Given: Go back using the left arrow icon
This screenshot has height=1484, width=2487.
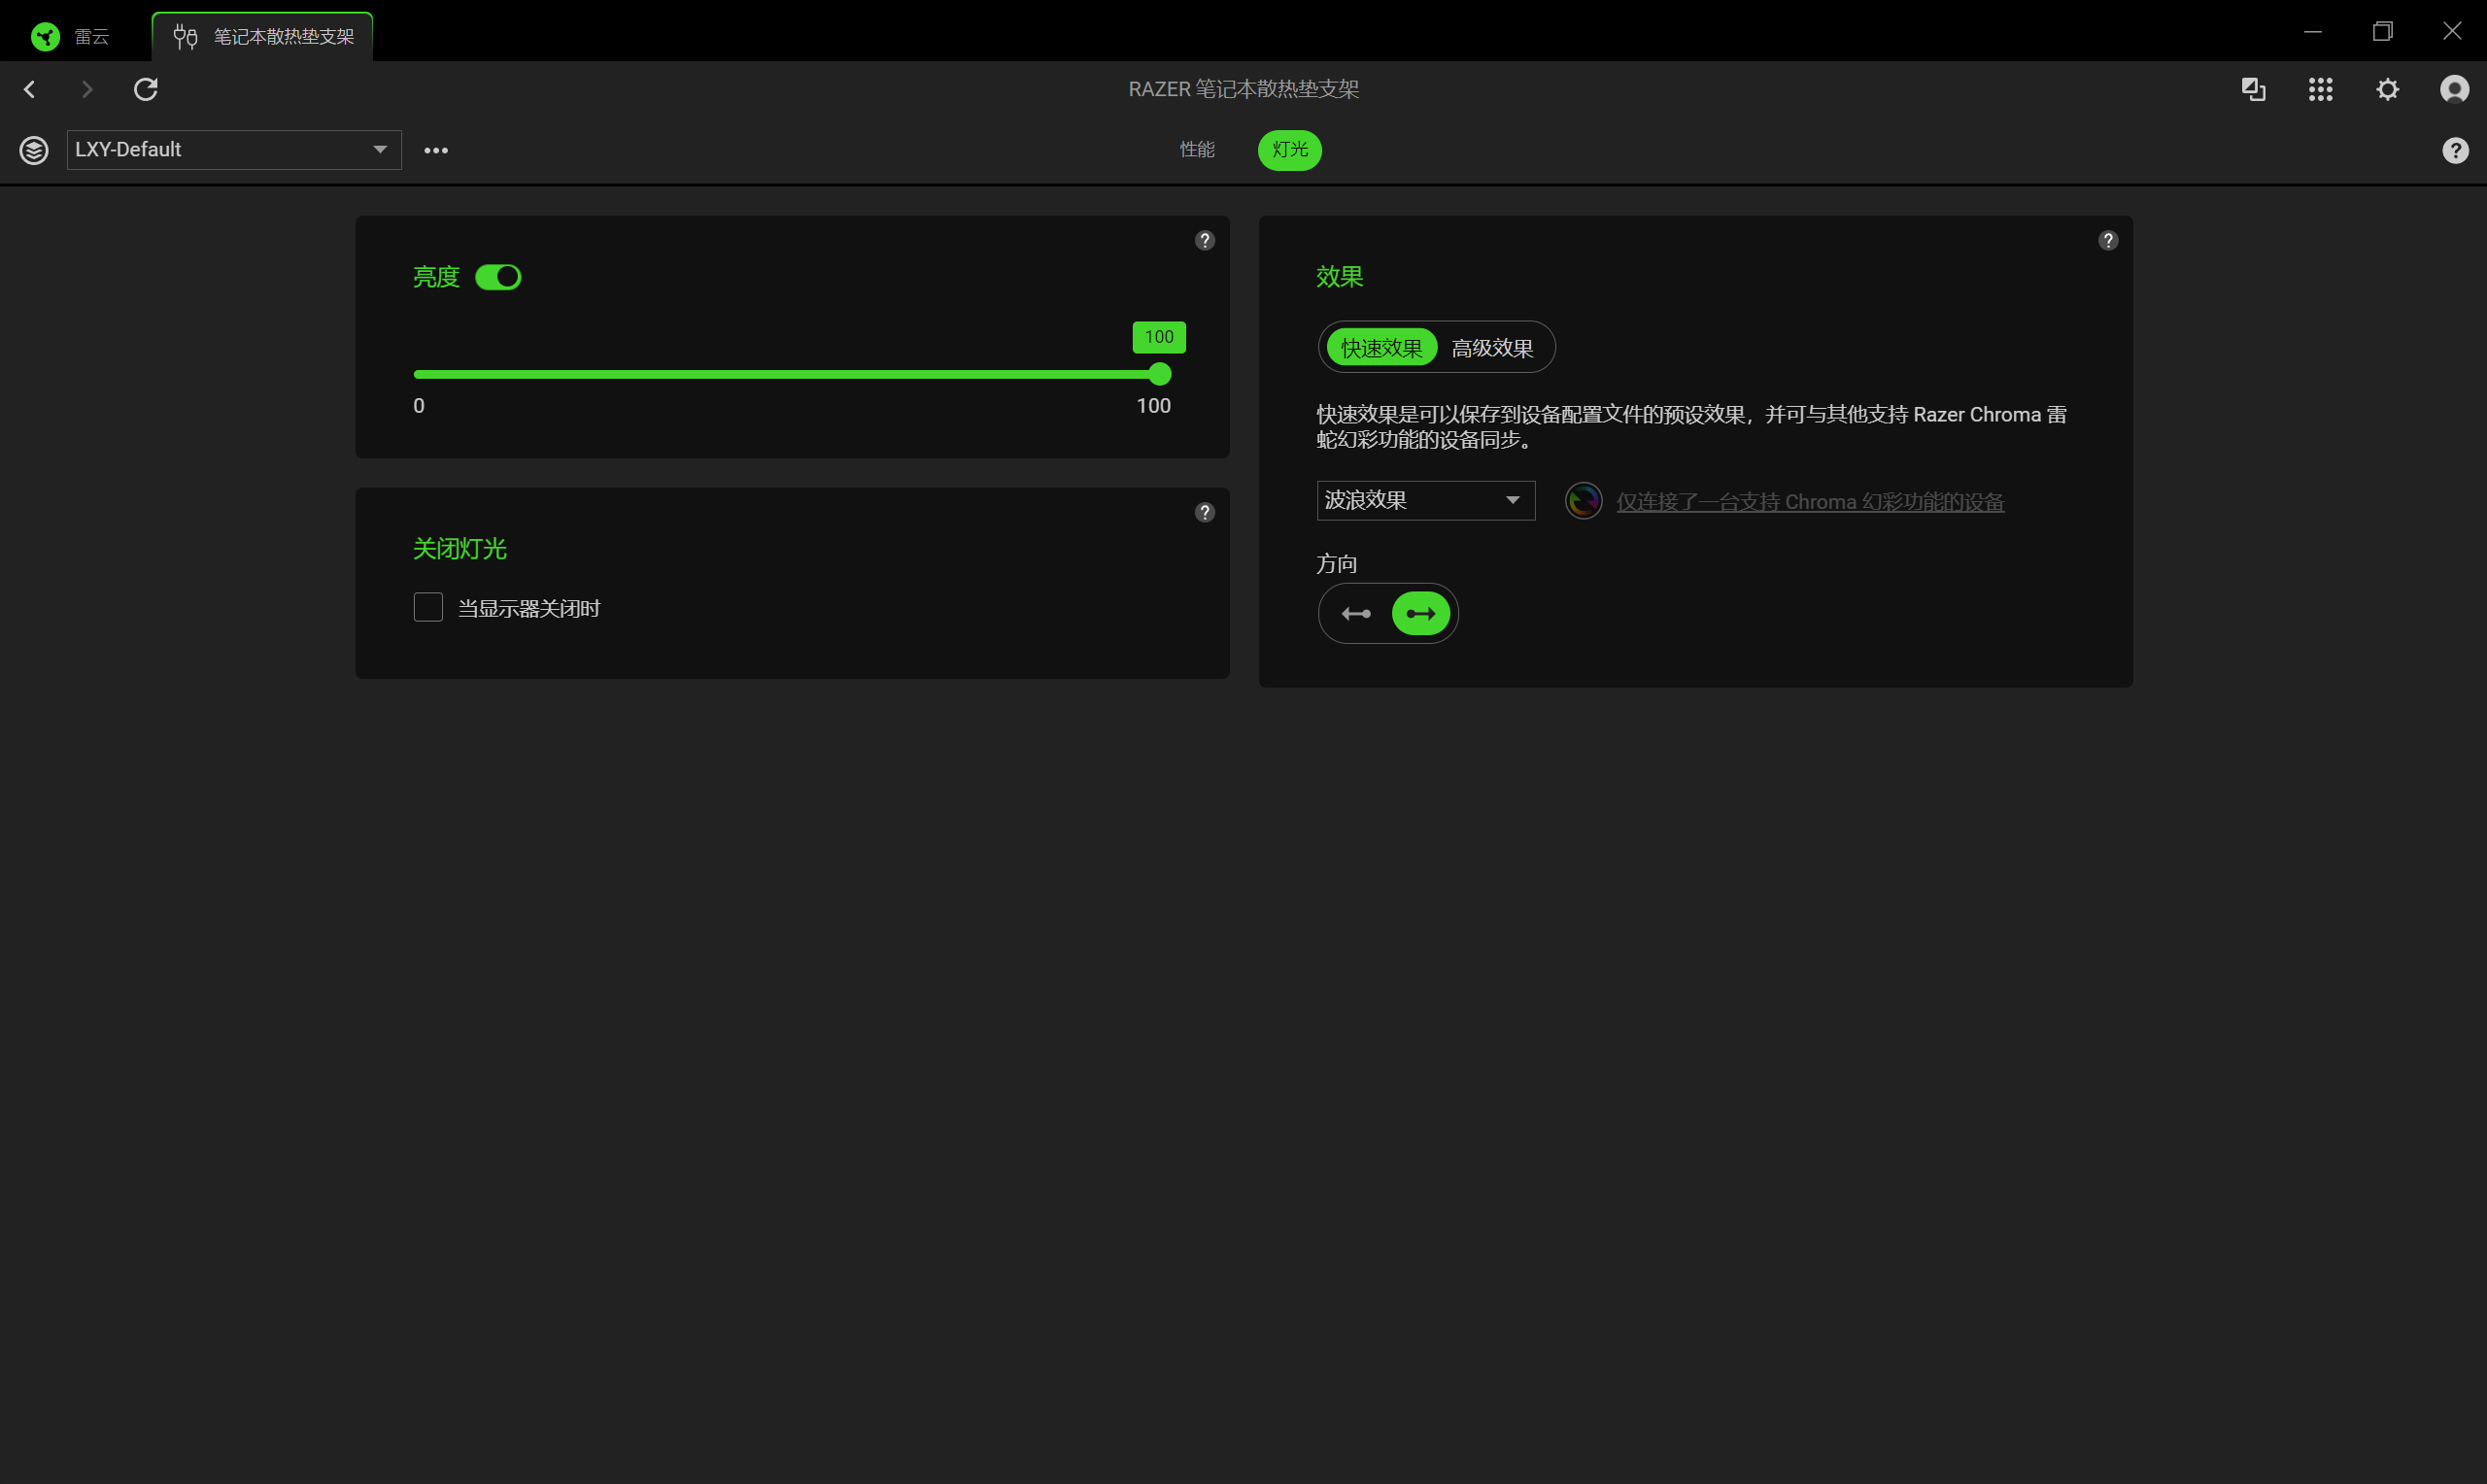Looking at the screenshot, I should 30,89.
